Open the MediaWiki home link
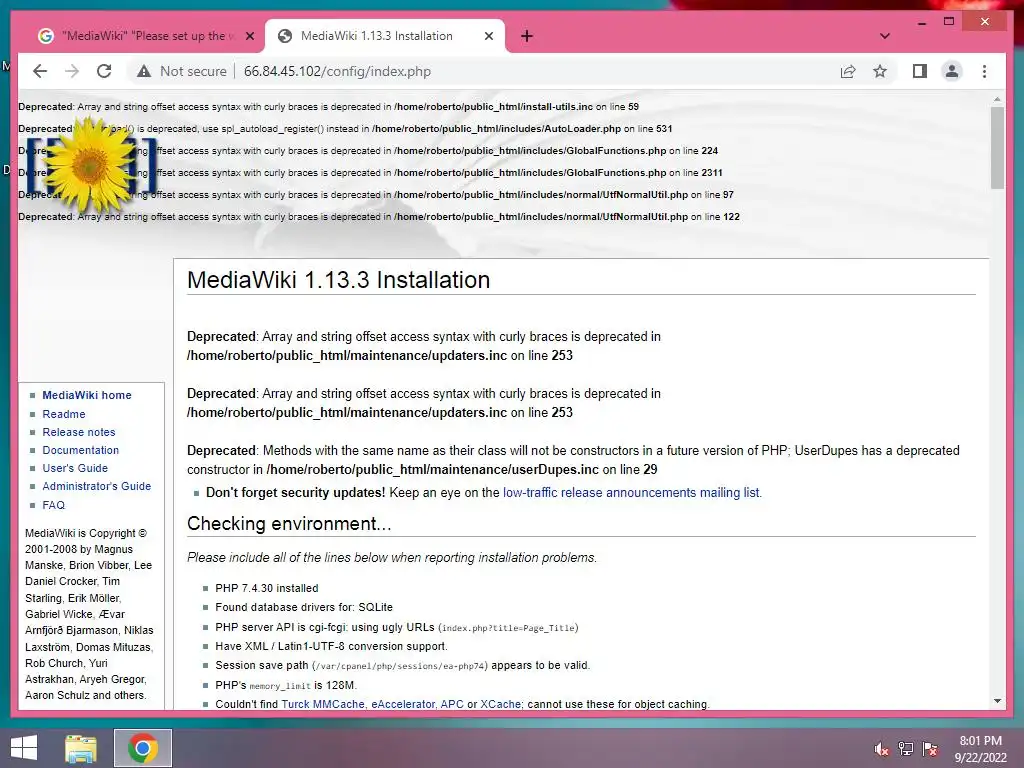 coord(87,395)
